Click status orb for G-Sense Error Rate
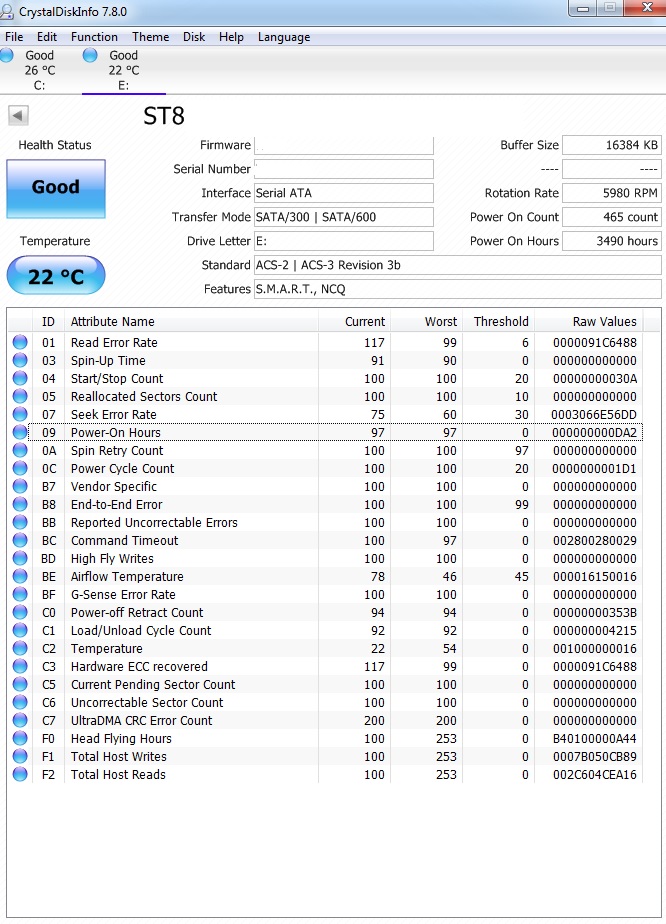 pyautogui.click(x=20, y=594)
